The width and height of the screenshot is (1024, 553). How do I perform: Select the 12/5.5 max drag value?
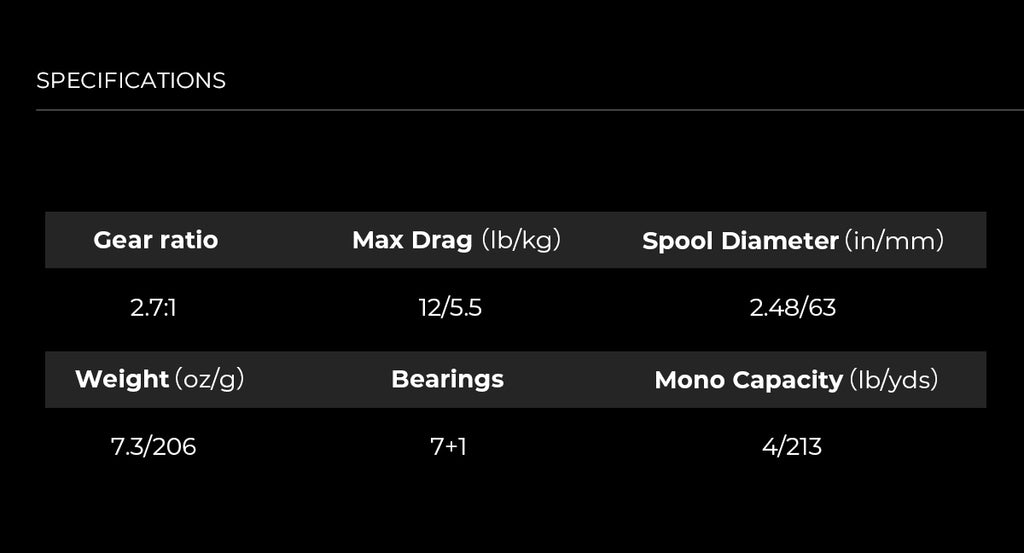450,307
